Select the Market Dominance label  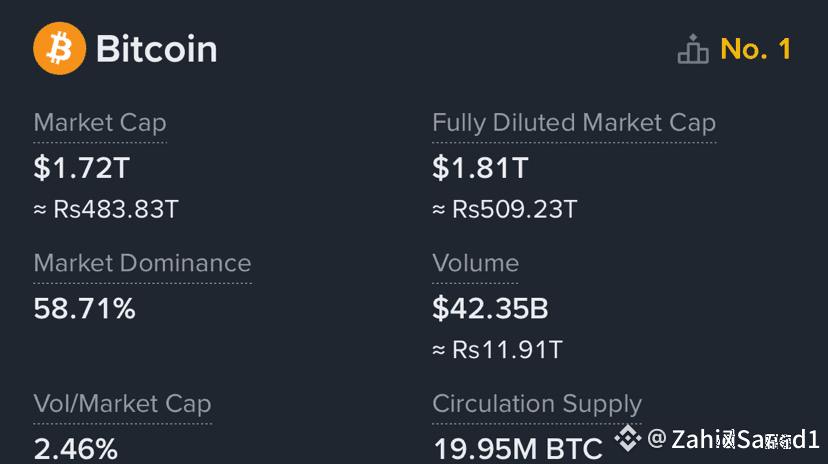tap(142, 263)
